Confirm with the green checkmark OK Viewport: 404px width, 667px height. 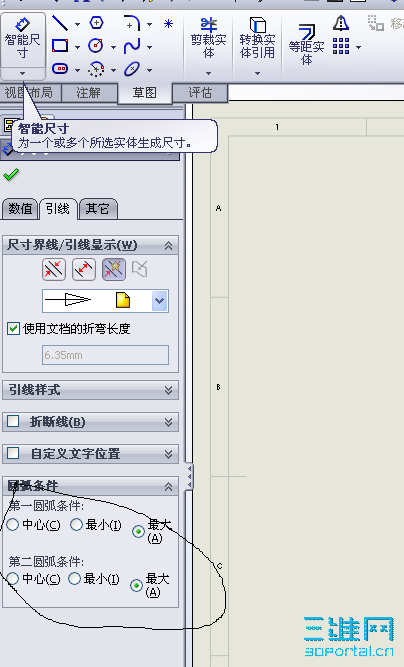[11, 174]
